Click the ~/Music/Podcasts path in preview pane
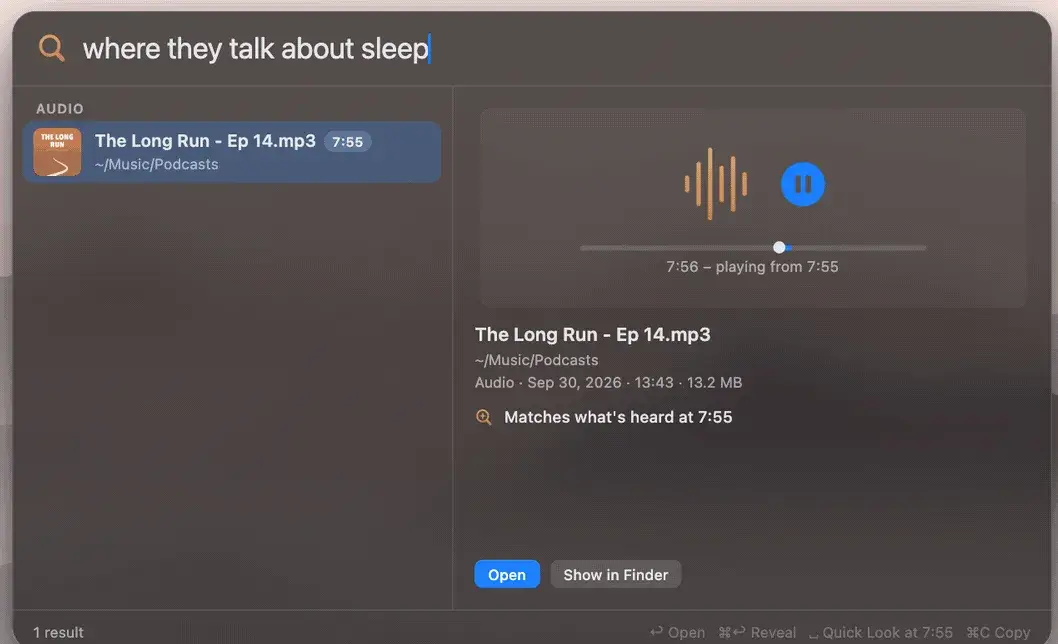The width and height of the screenshot is (1058, 644). [x=536, y=360]
